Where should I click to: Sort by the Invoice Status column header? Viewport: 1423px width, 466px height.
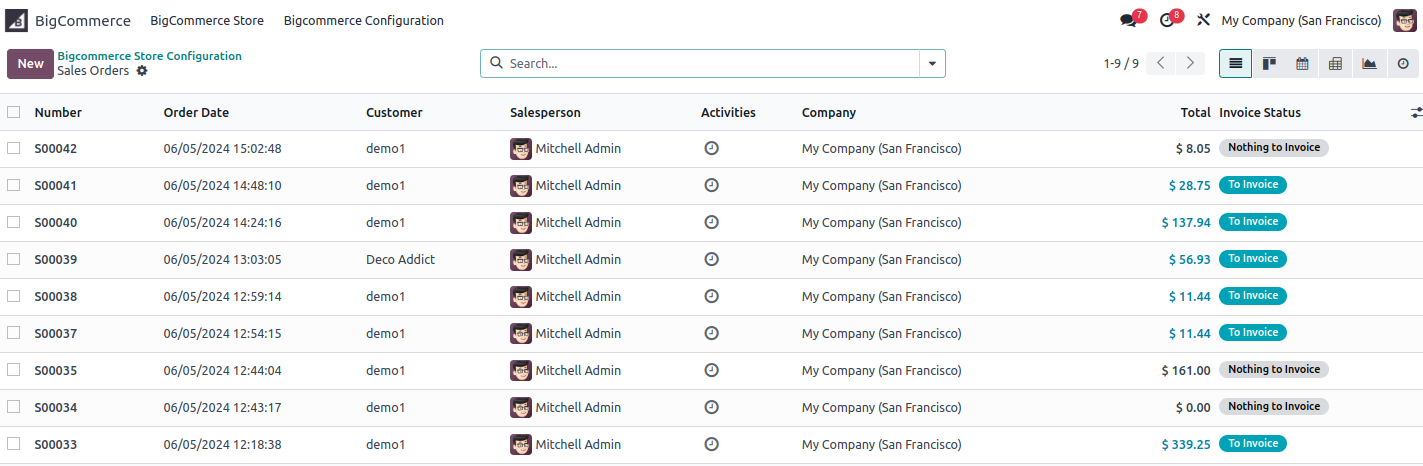tap(1260, 113)
